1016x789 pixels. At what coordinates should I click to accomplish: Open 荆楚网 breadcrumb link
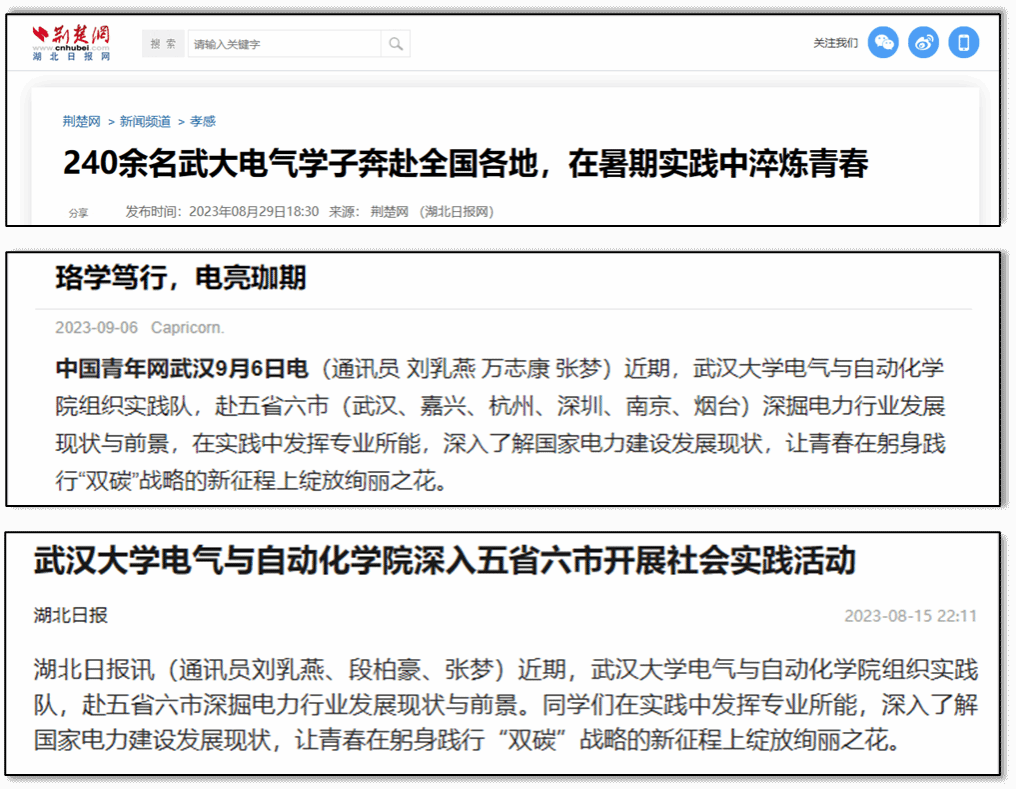(81, 121)
